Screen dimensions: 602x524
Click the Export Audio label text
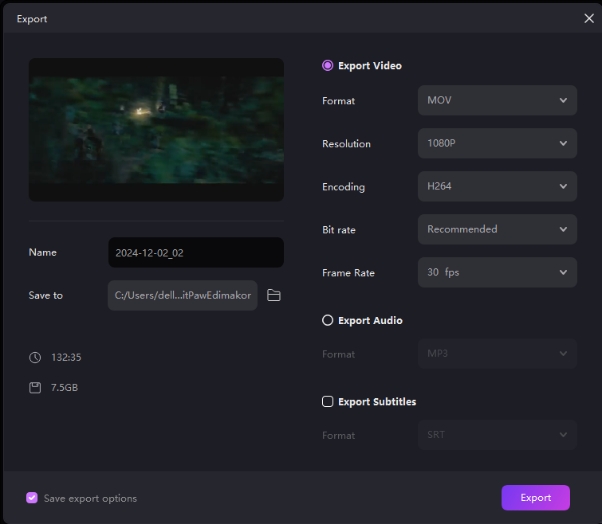click(x=370, y=320)
